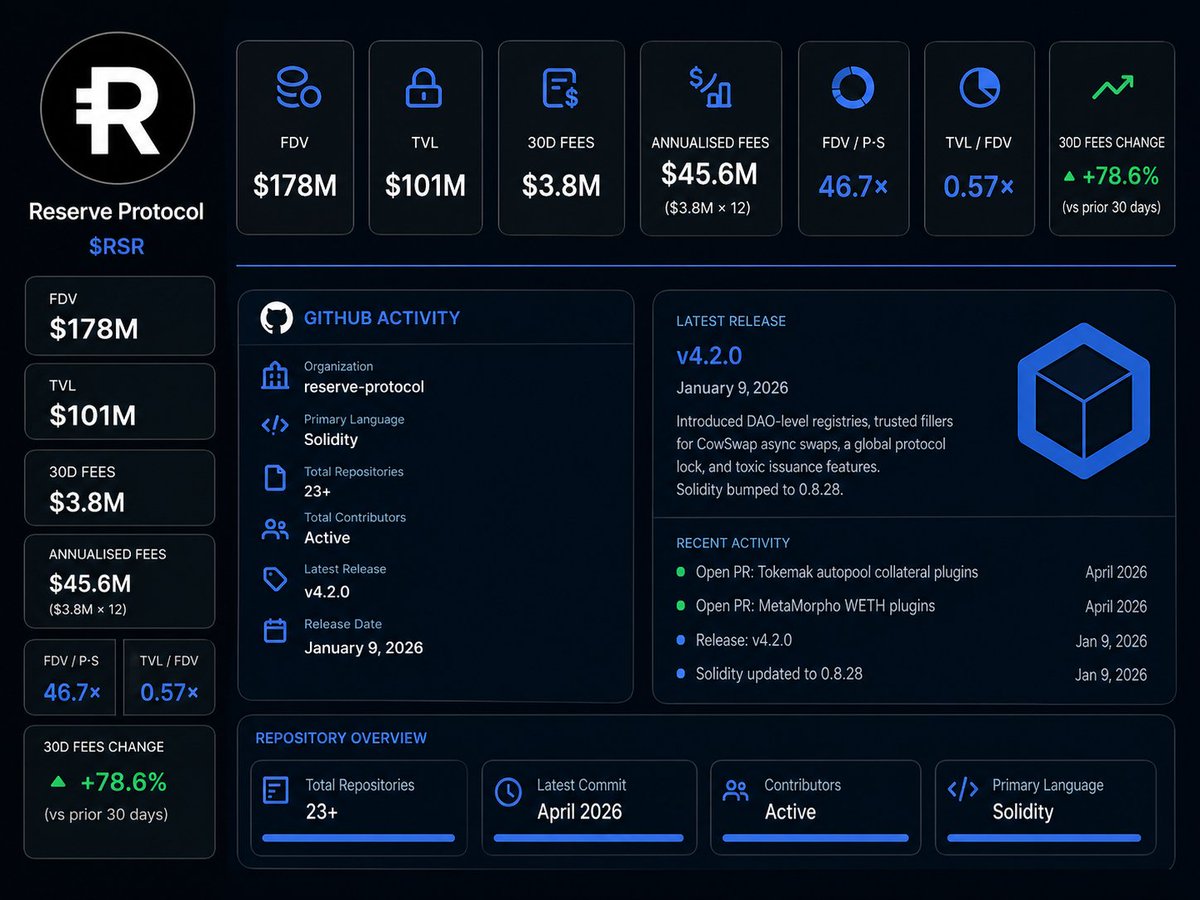Viewport: 1200px width, 900px height.
Task: Click the green triangle in the sidebar 30D Fees Change card
Action: coord(58,781)
